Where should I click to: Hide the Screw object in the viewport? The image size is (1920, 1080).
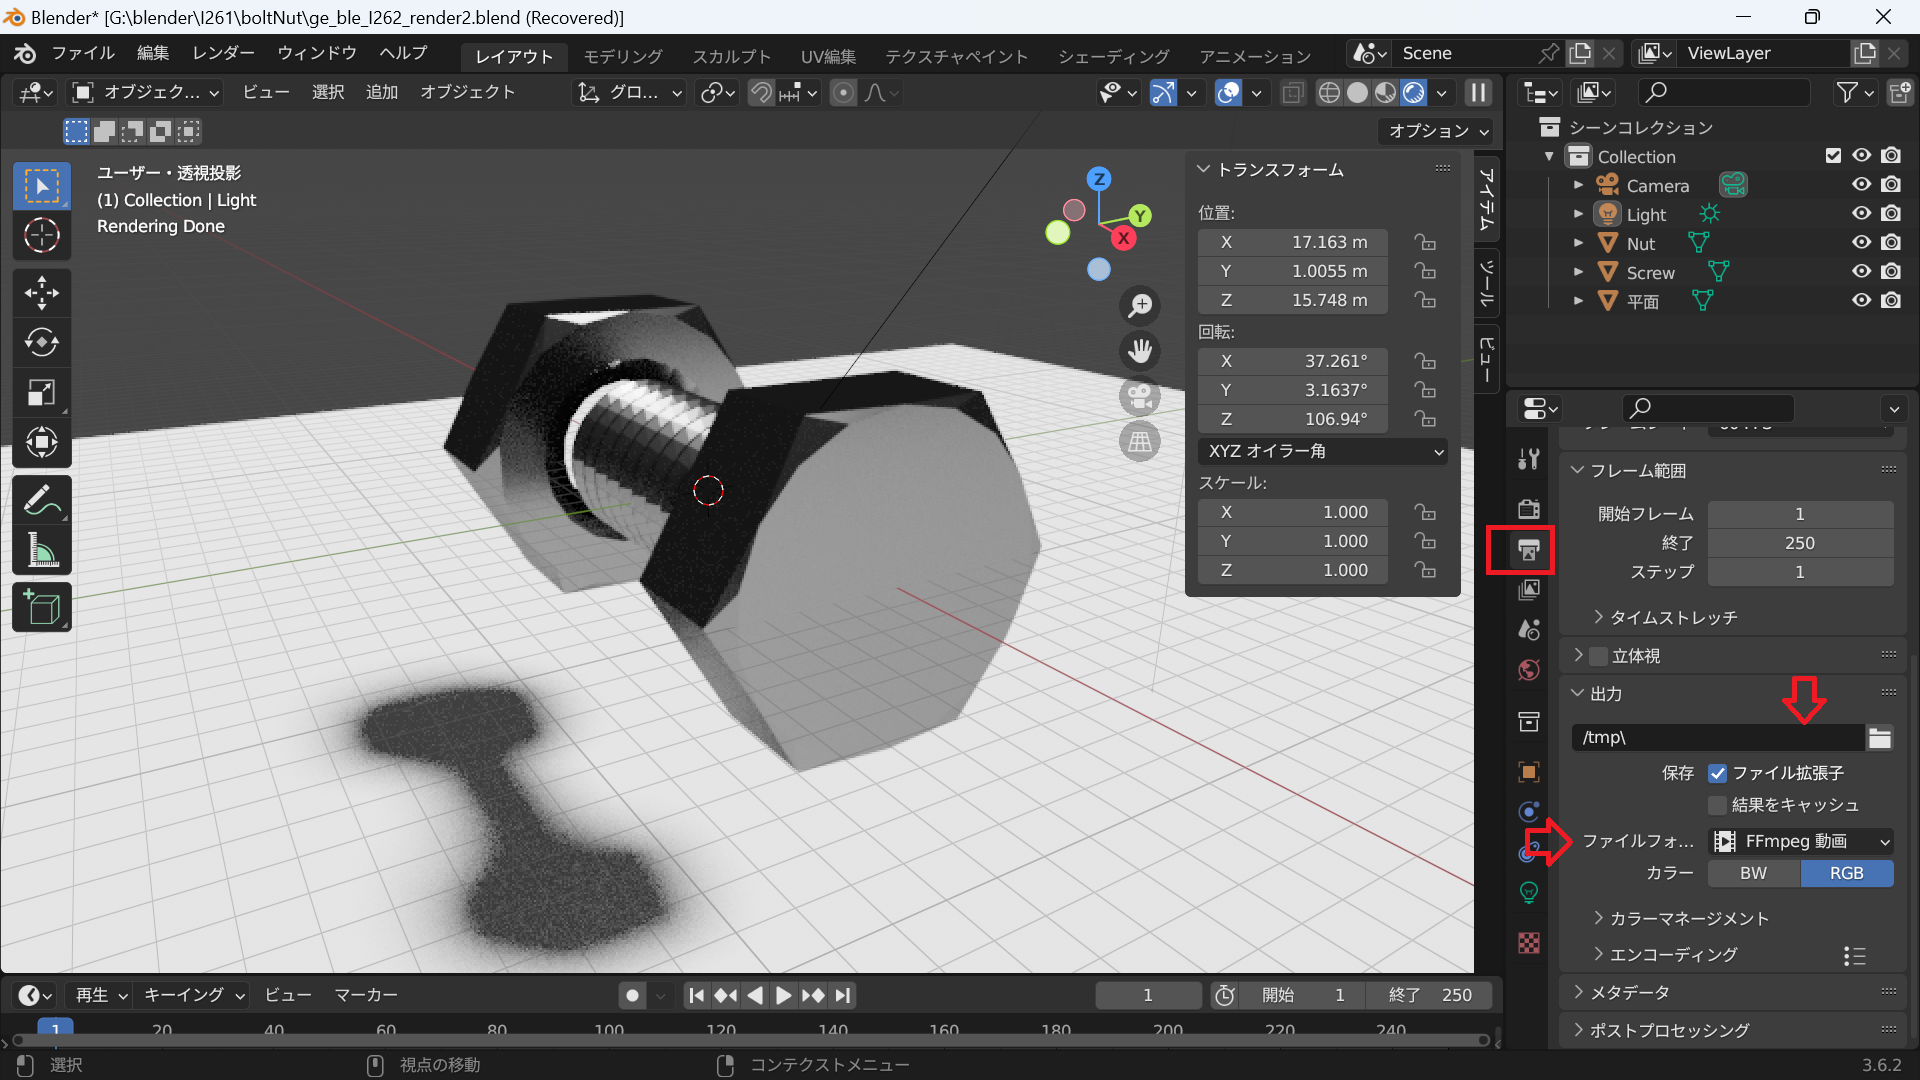click(x=1862, y=271)
